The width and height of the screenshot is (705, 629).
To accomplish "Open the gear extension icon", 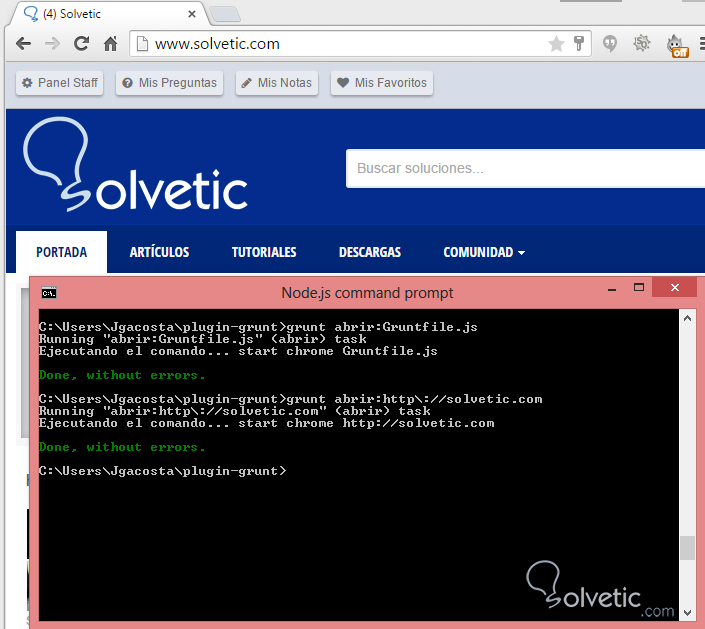I will click(x=642, y=44).
